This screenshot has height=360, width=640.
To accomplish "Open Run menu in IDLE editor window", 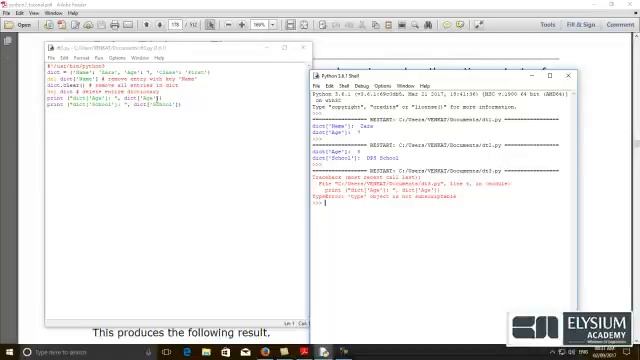I will [x=99, y=58].
